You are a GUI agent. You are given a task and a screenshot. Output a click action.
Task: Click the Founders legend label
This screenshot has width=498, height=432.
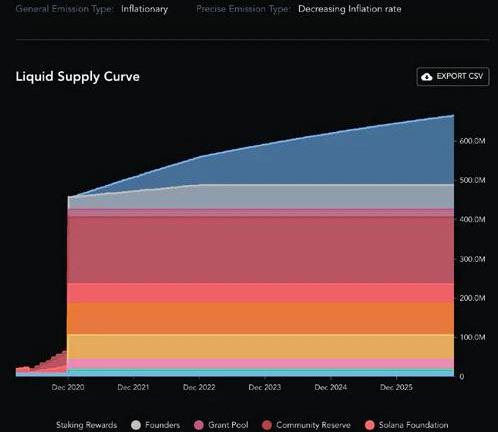point(162,425)
